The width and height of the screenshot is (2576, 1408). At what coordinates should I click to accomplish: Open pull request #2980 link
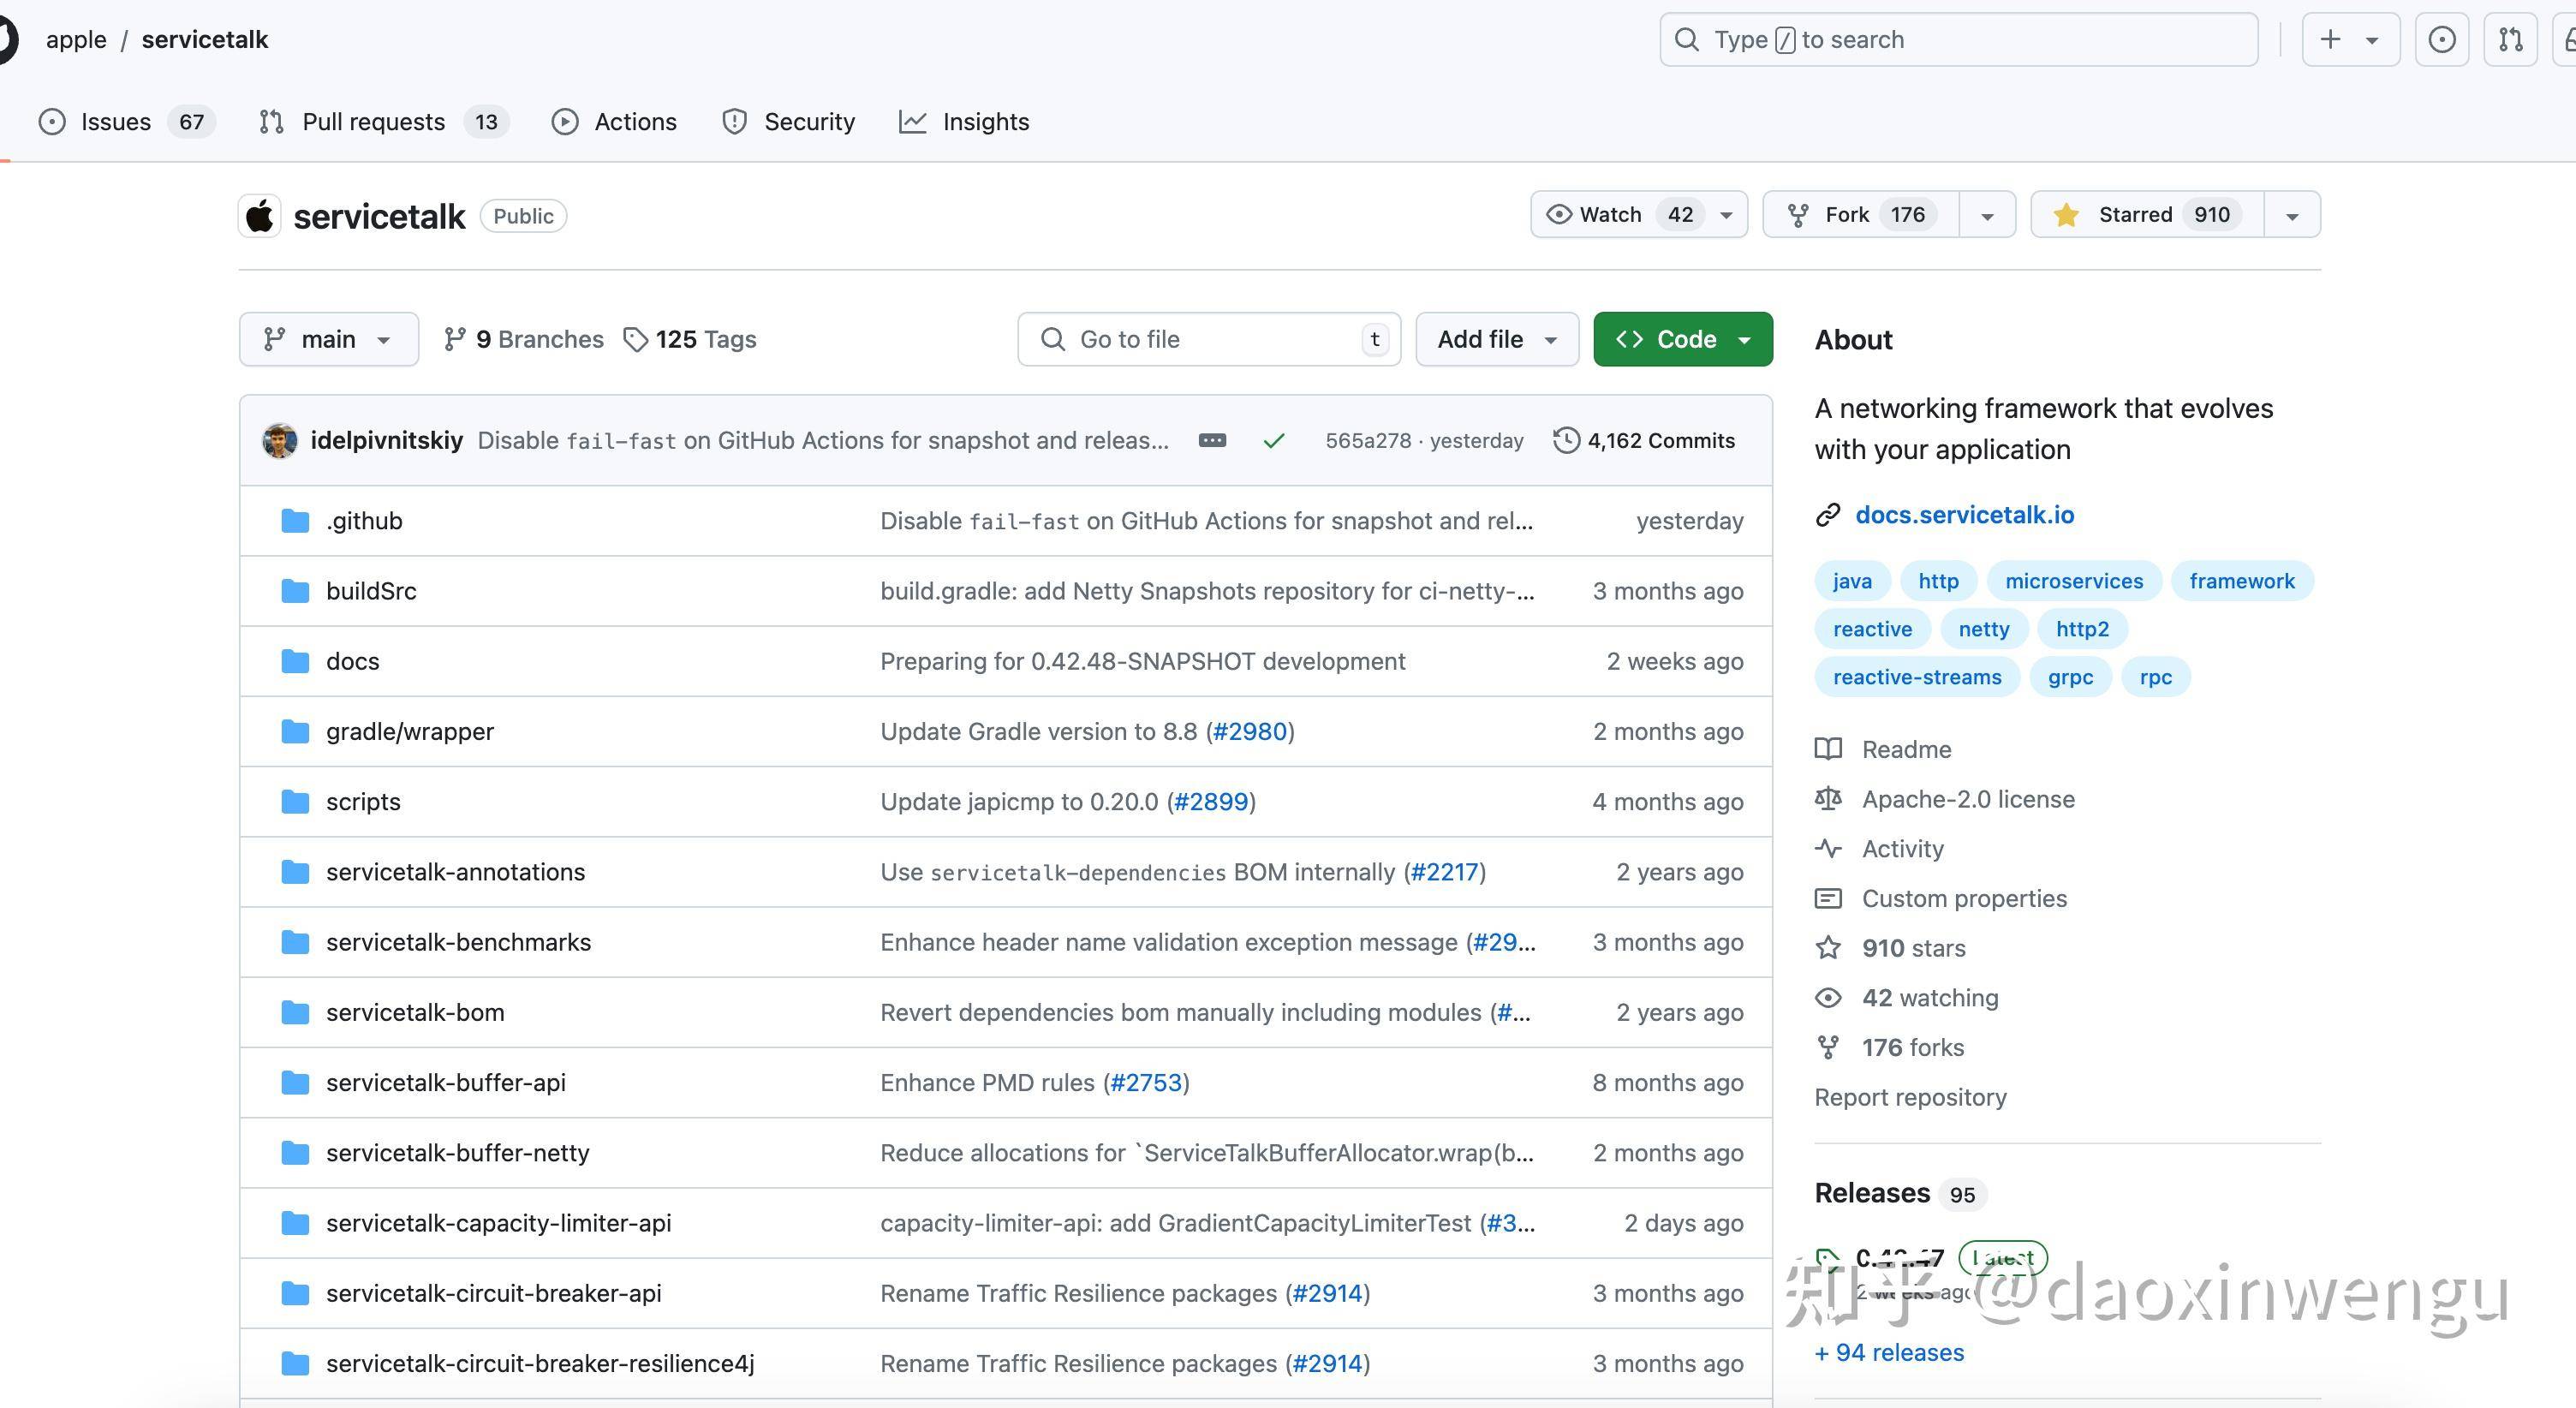pyautogui.click(x=1250, y=731)
